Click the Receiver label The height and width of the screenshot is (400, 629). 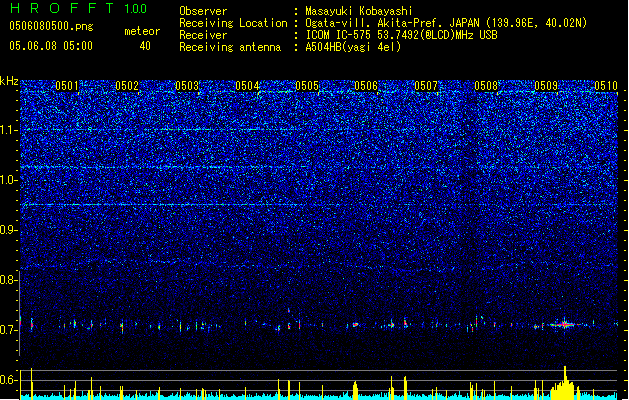point(203,35)
